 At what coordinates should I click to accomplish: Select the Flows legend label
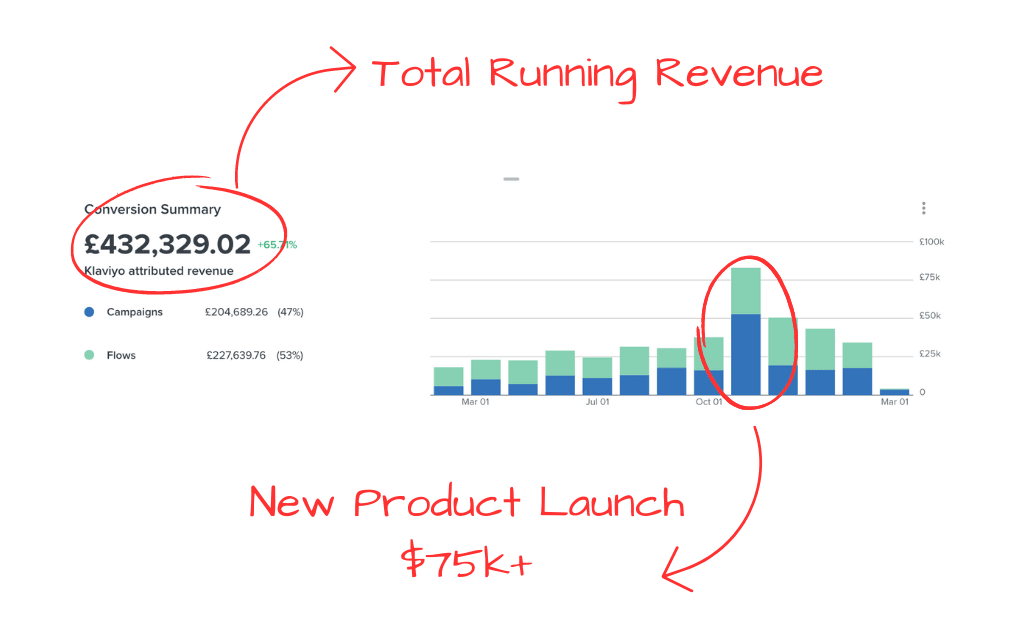(121, 355)
